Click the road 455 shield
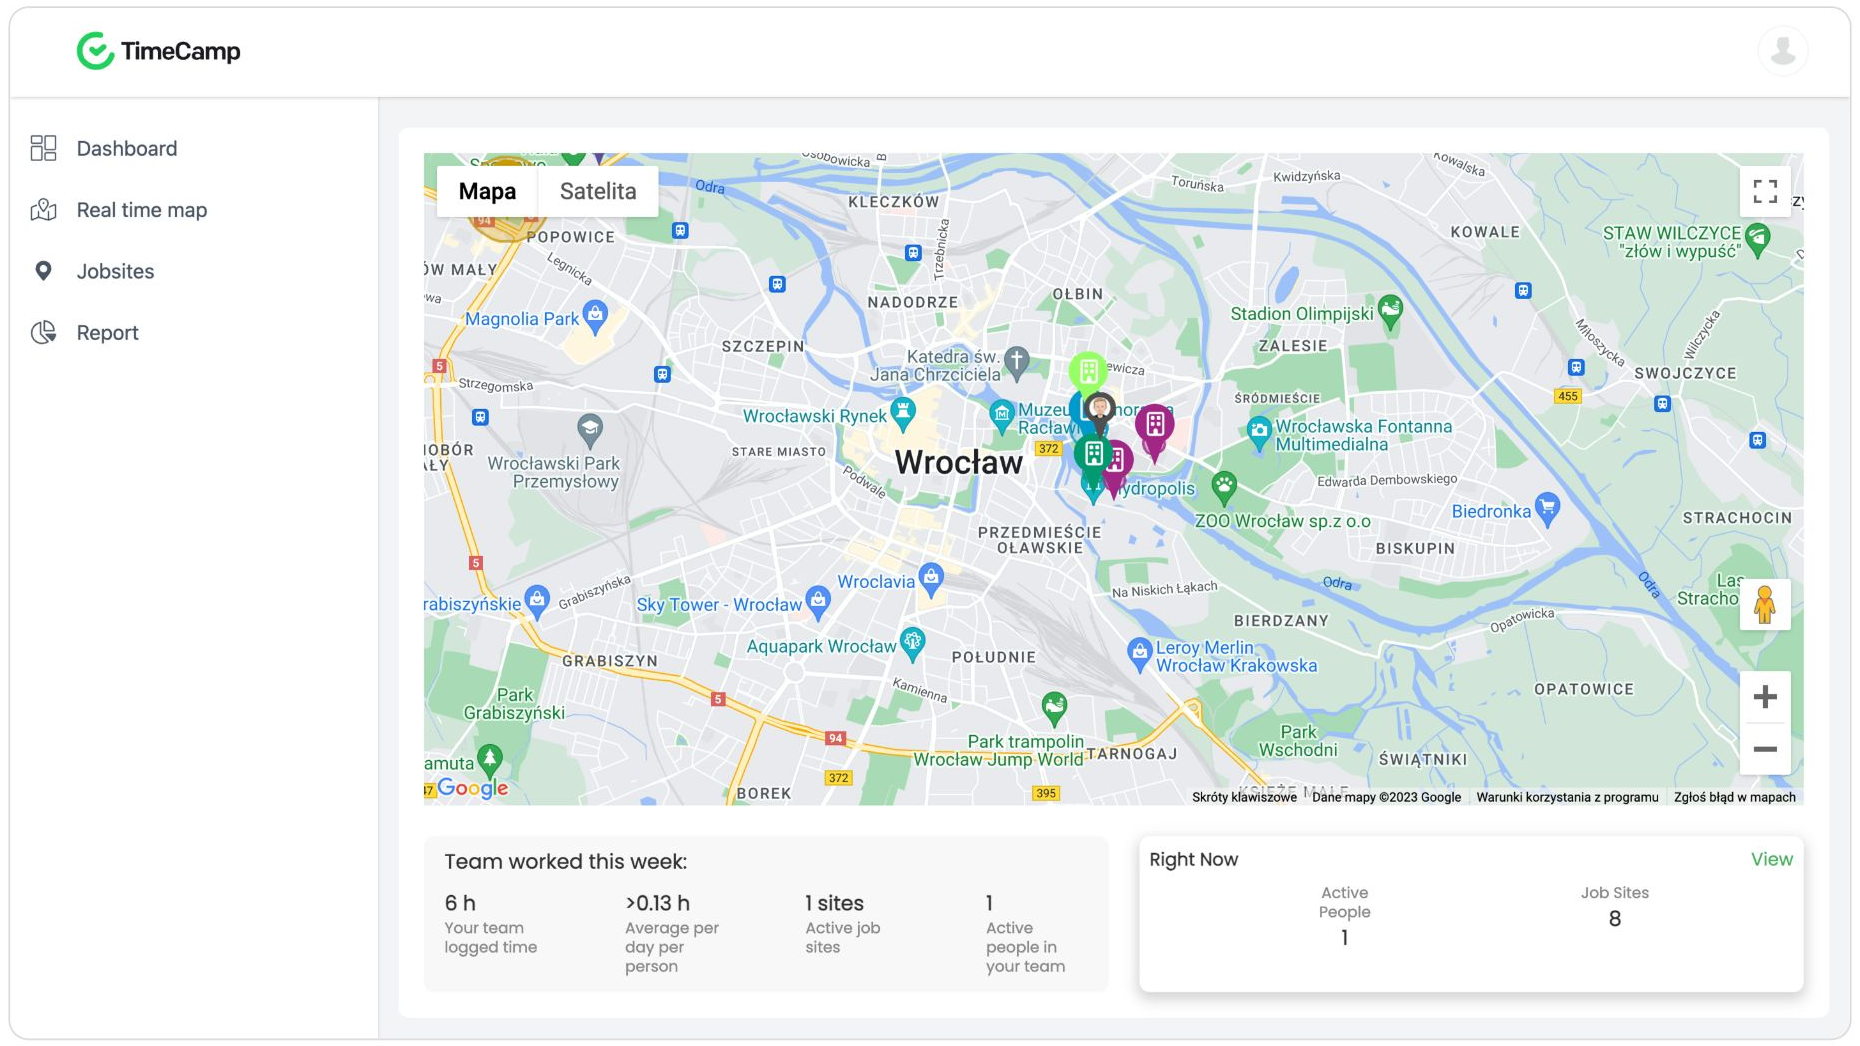 tap(1567, 396)
